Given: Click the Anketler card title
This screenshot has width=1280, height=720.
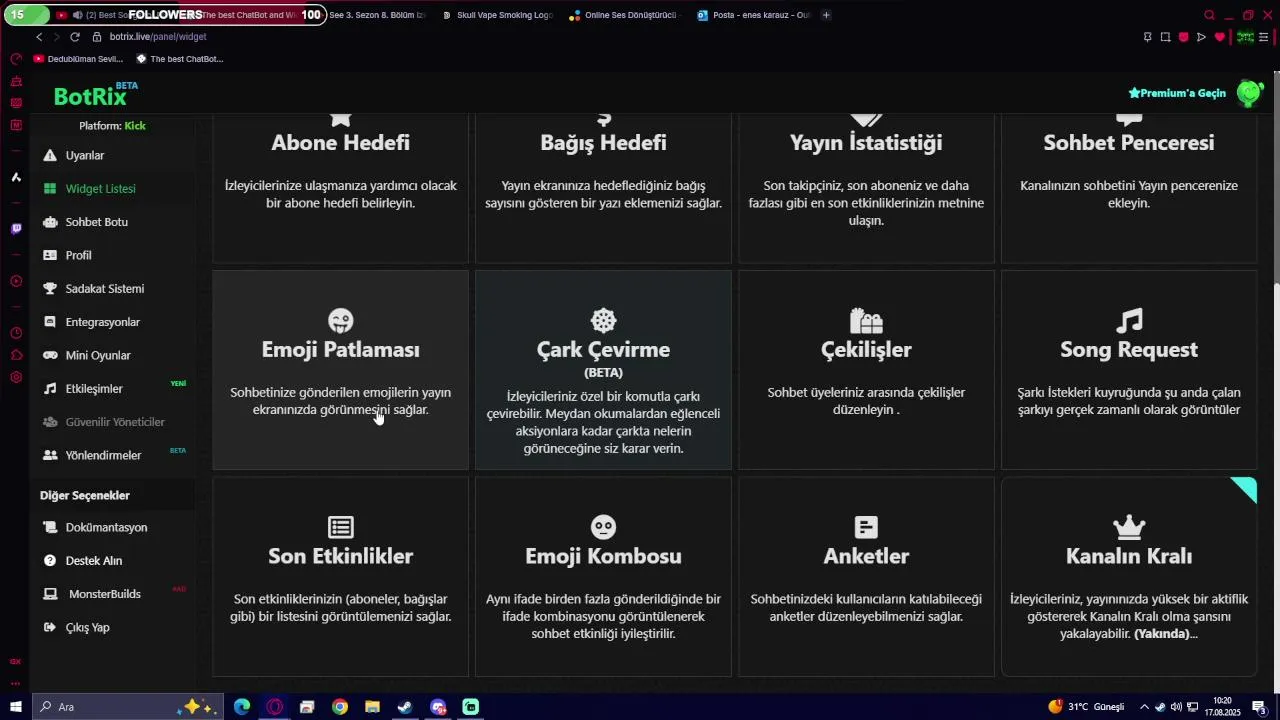Looking at the screenshot, I should coord(866,556).
